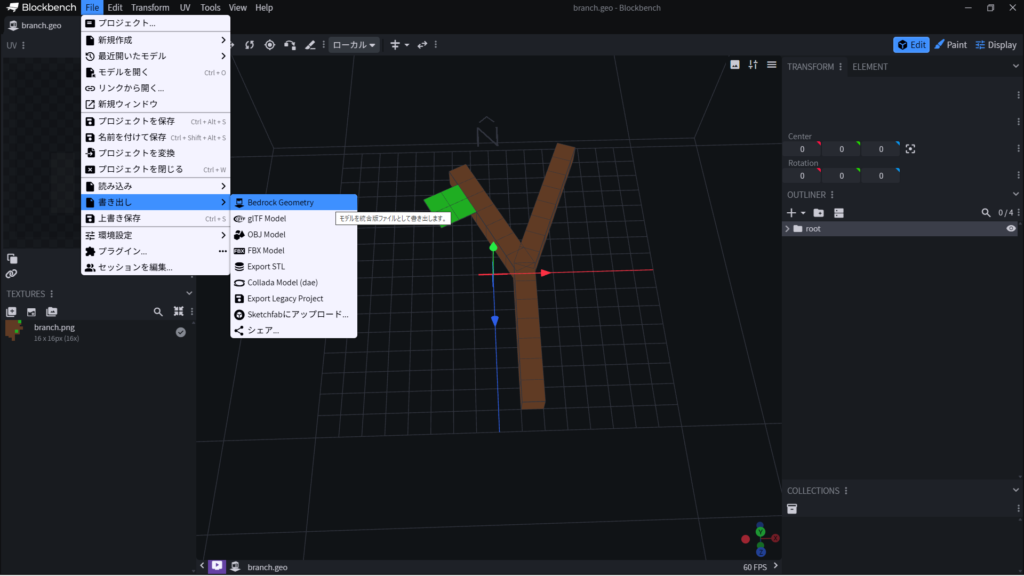
Task: Click the Bedrock Geometry export option
Action: tap(280, 202)
